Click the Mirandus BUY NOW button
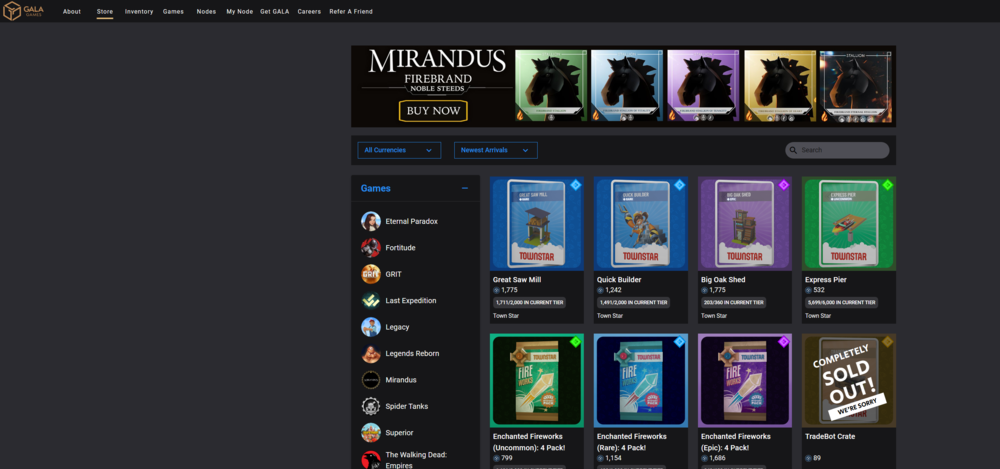Screen dimensions: 1000x469 tap(433, 111)
